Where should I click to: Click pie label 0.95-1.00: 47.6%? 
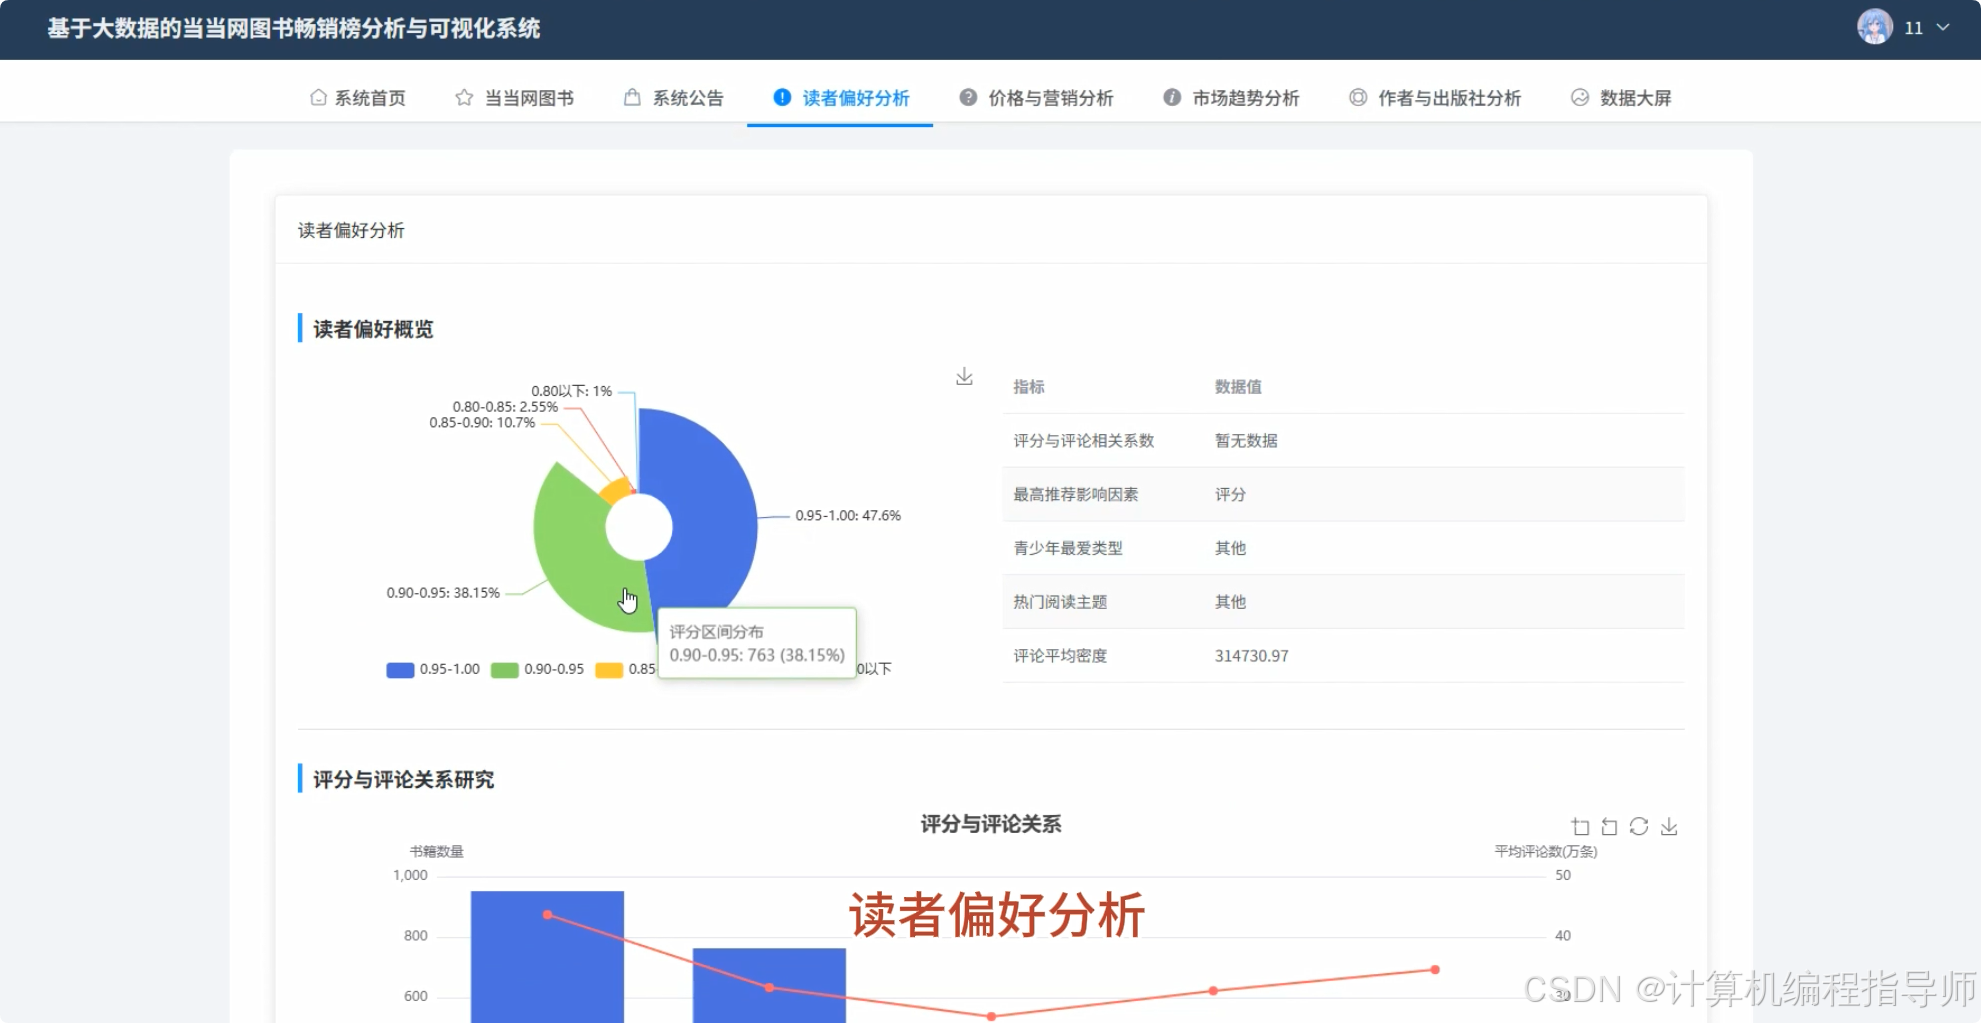pos(848,516)
